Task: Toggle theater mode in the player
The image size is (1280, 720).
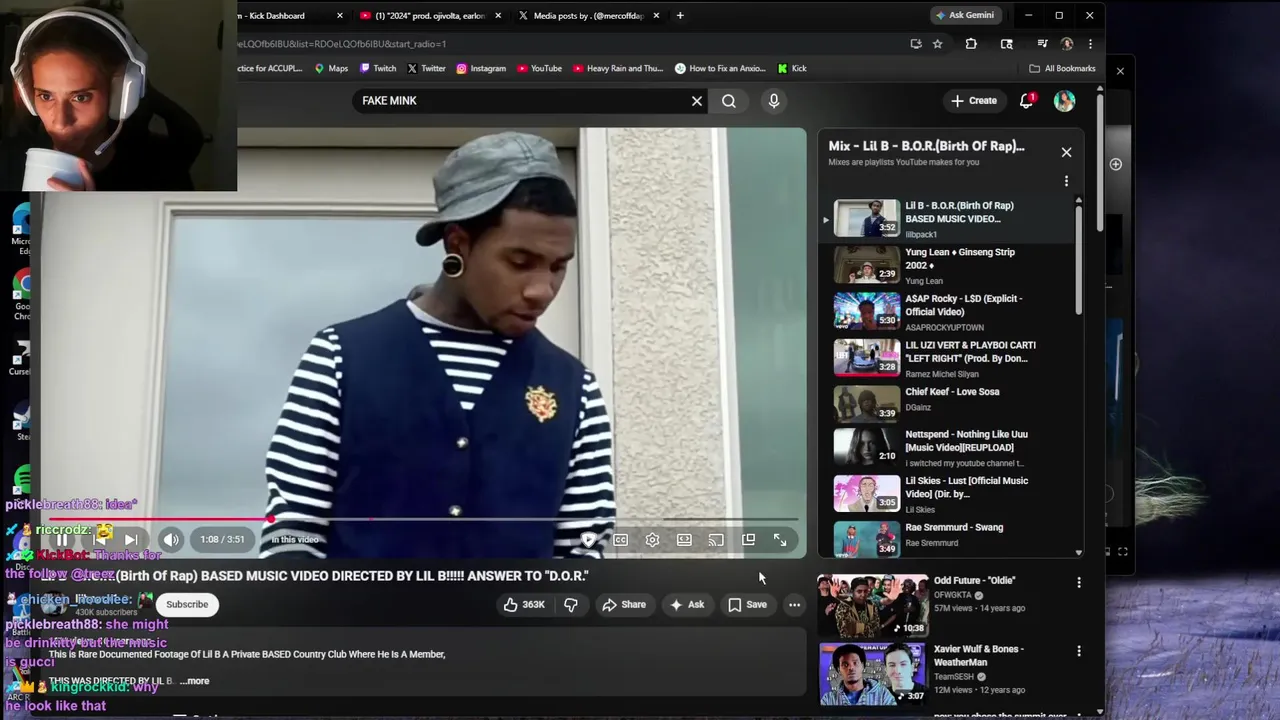Action: (x=684, y=540)
